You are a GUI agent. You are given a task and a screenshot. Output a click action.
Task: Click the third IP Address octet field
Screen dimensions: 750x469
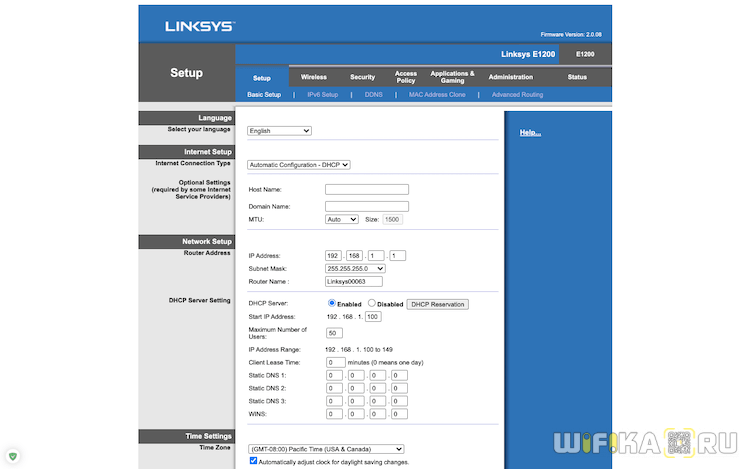(376, 256)
